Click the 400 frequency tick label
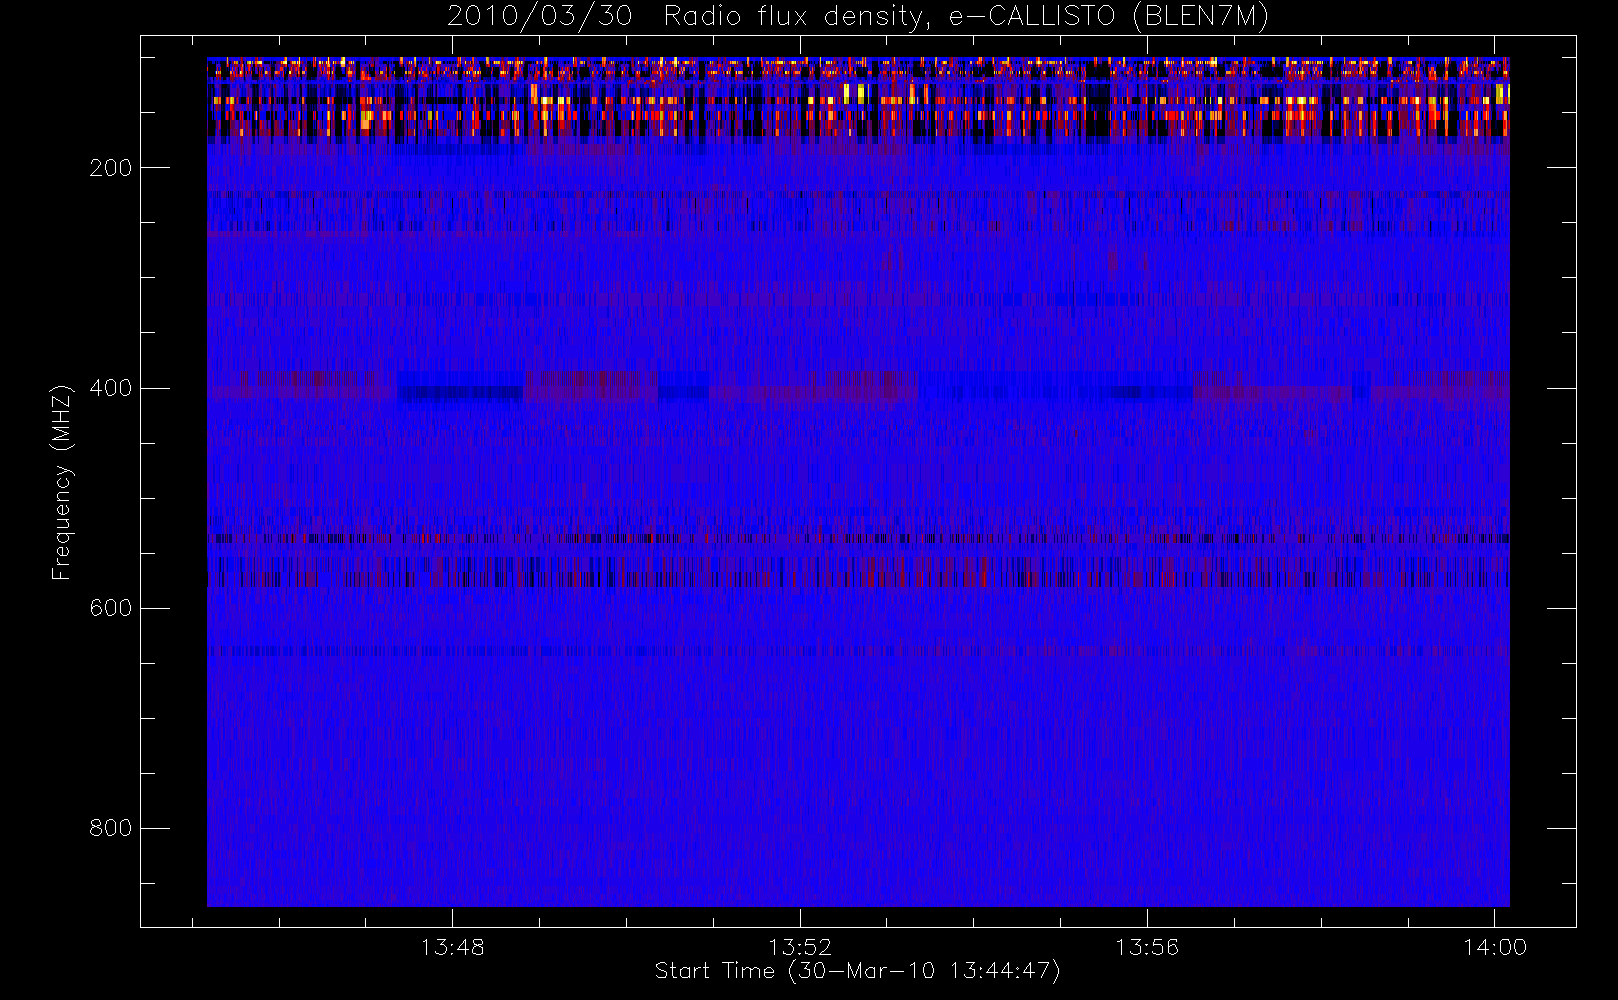Screen dimensions: 1618x1000 coord(110,388)
